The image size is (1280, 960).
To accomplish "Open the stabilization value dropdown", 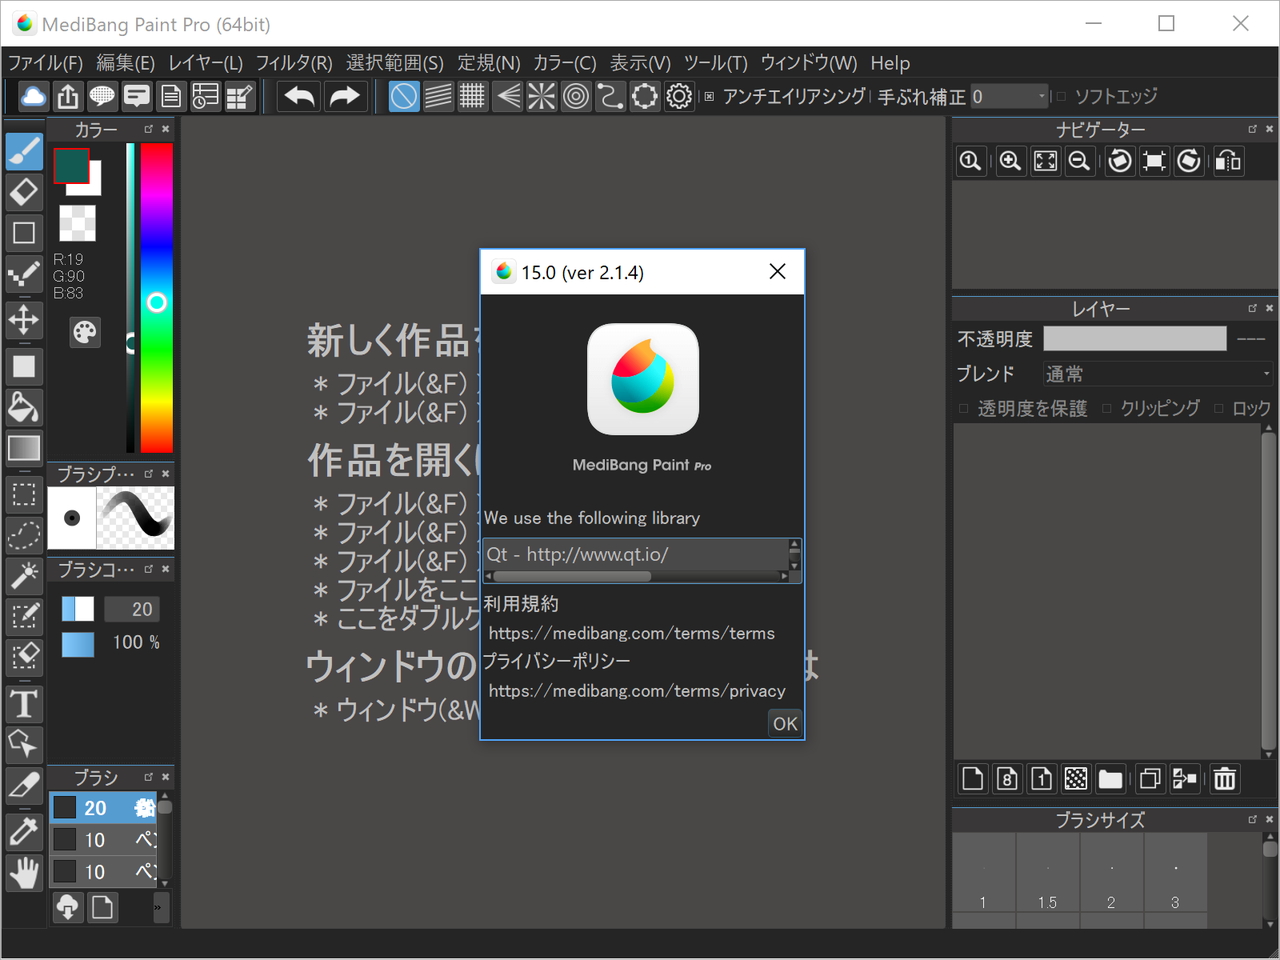I will click(1042, 96).
